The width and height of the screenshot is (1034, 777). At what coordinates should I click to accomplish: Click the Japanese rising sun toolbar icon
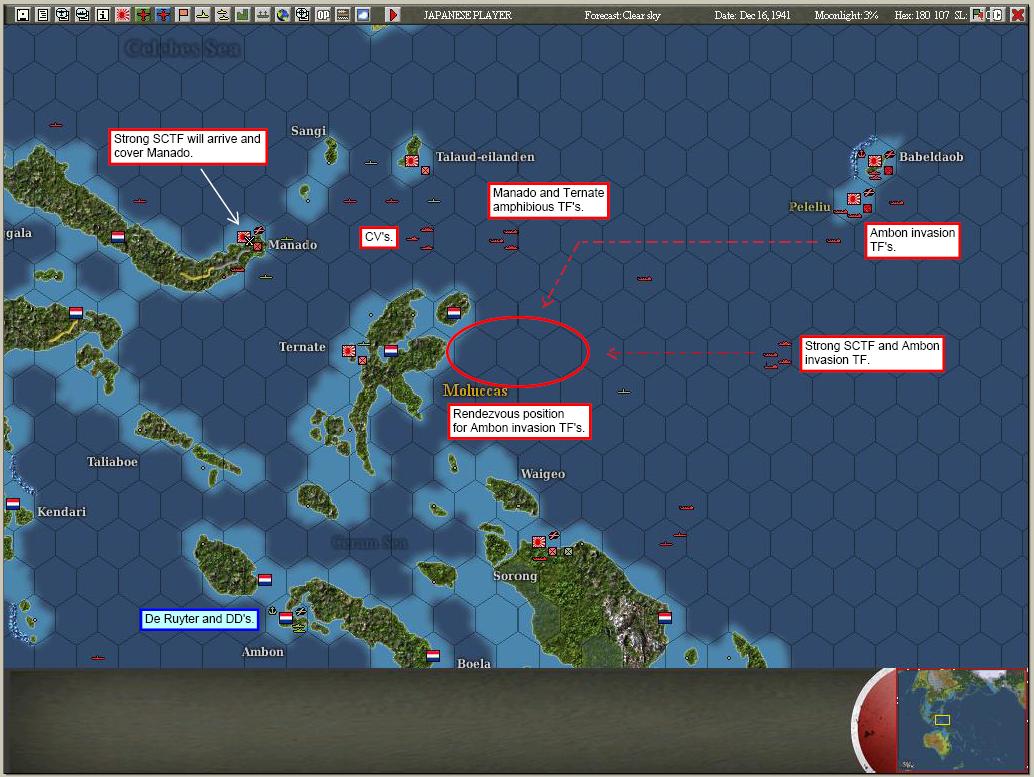[123, 15]
